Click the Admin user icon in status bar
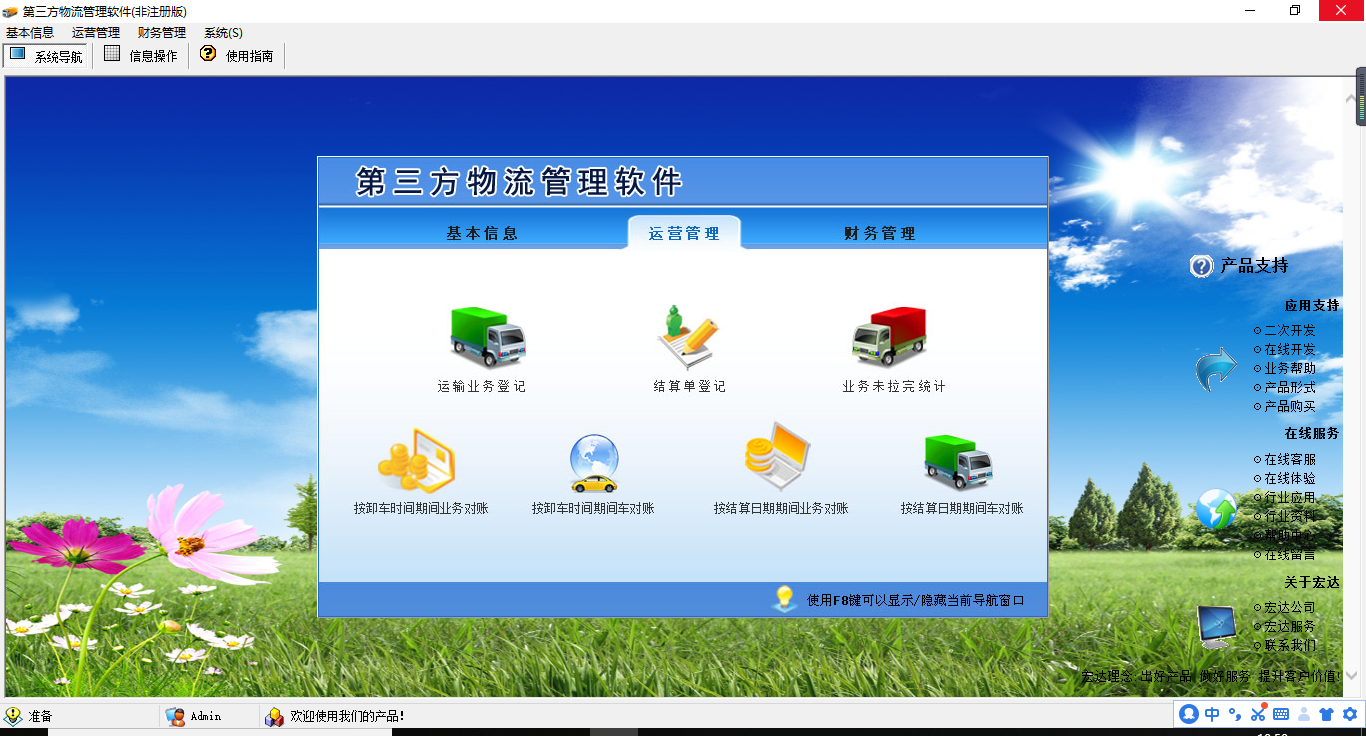1366x736 pixels. [175, 716]
